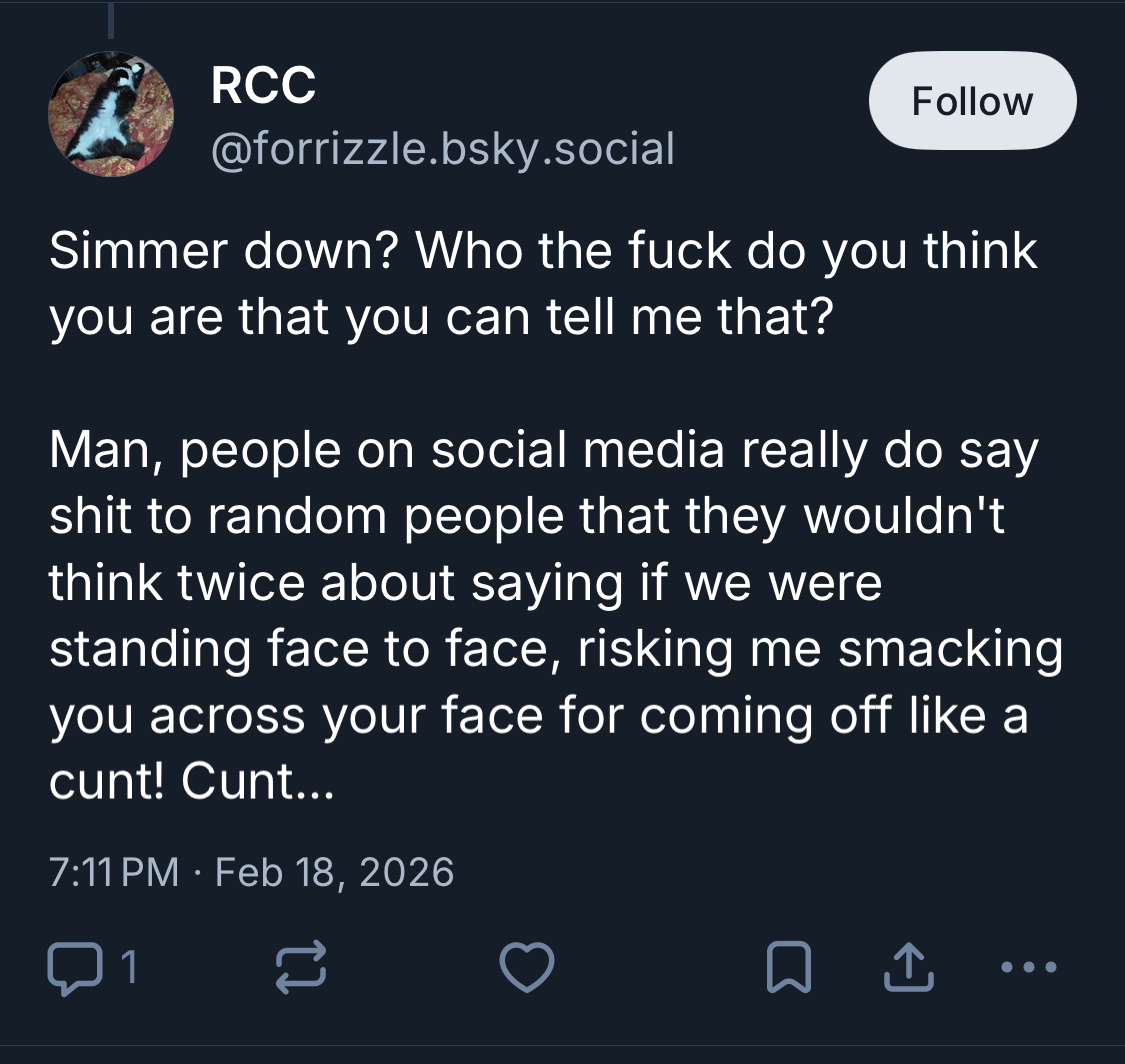Open the three-dot more options menu
1125x1064 pixels.
tap(1027, 967)
